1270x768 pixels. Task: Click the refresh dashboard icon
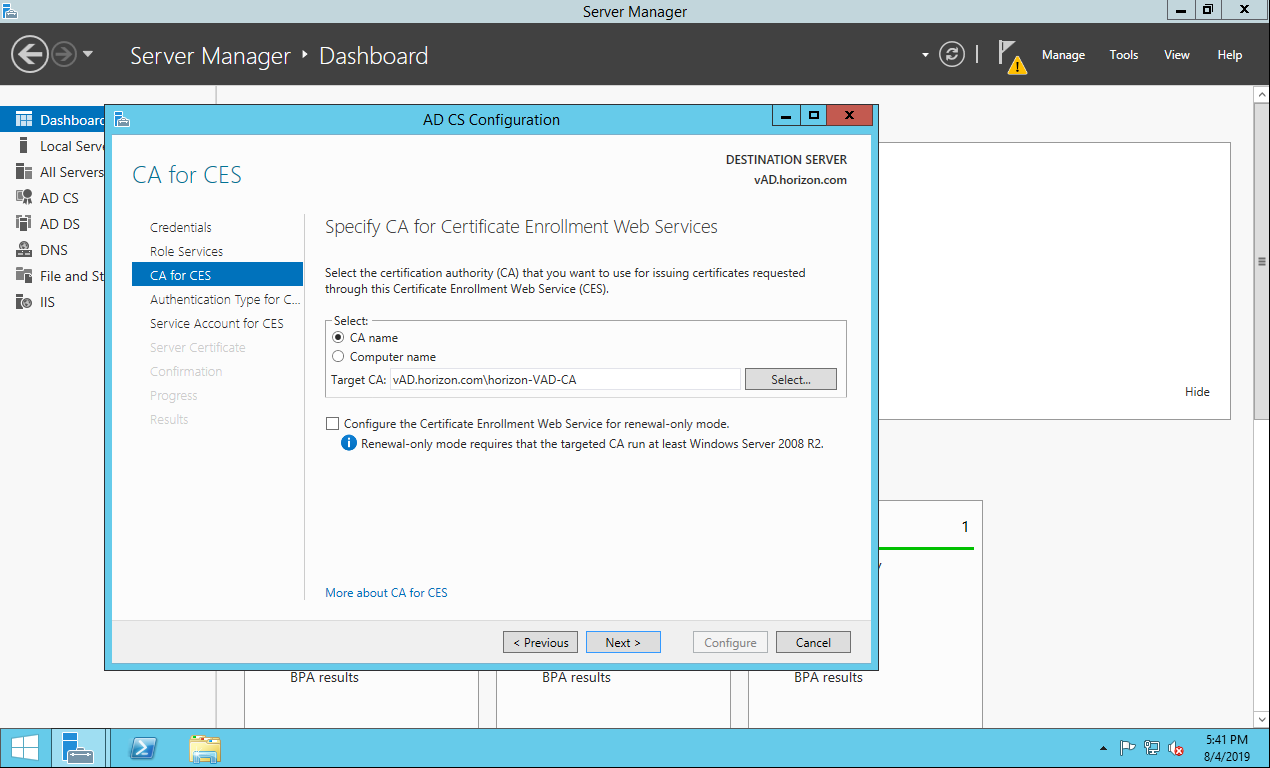click(x=952, y=55)
